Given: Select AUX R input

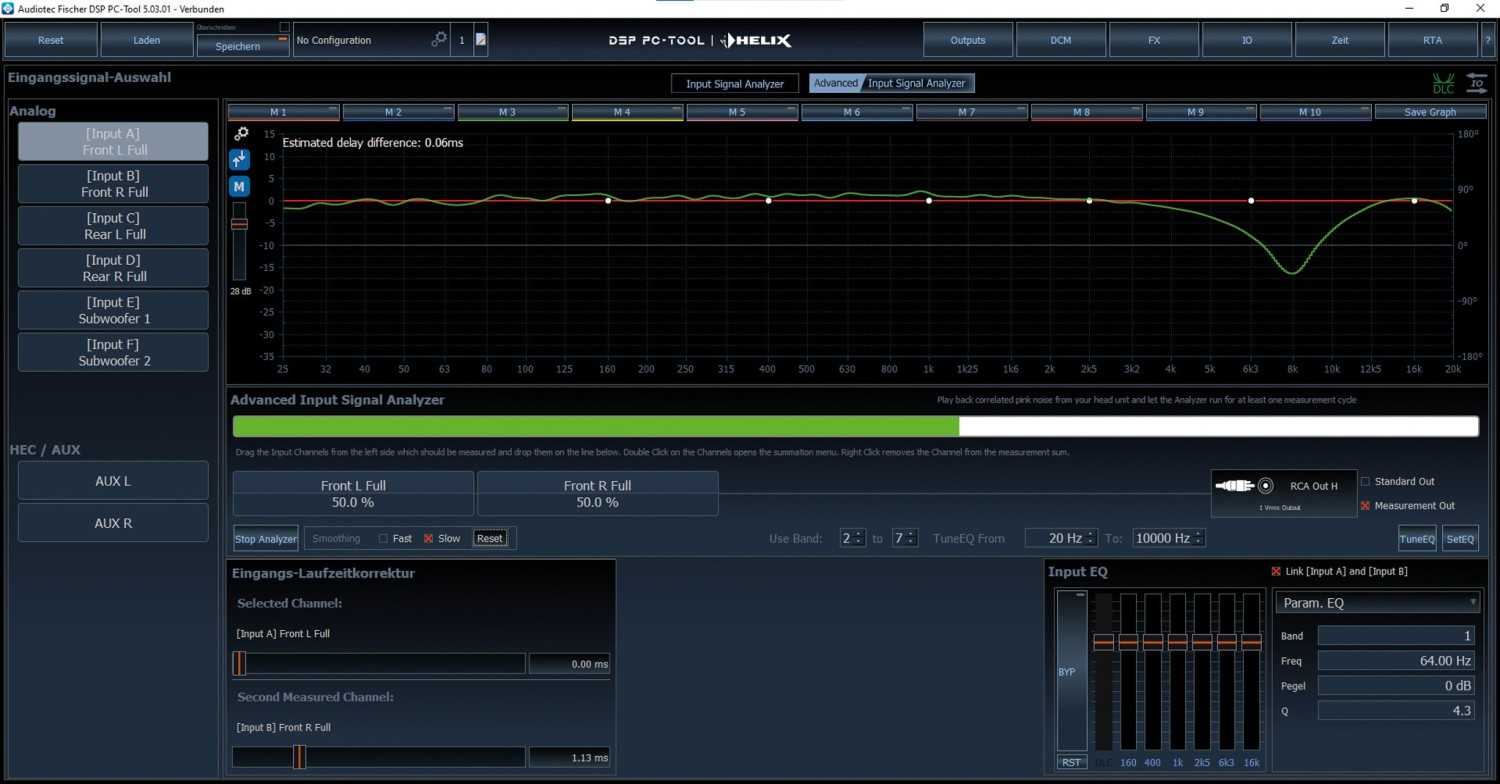Looking at the screenshot, I should click(x=113, y=523).
